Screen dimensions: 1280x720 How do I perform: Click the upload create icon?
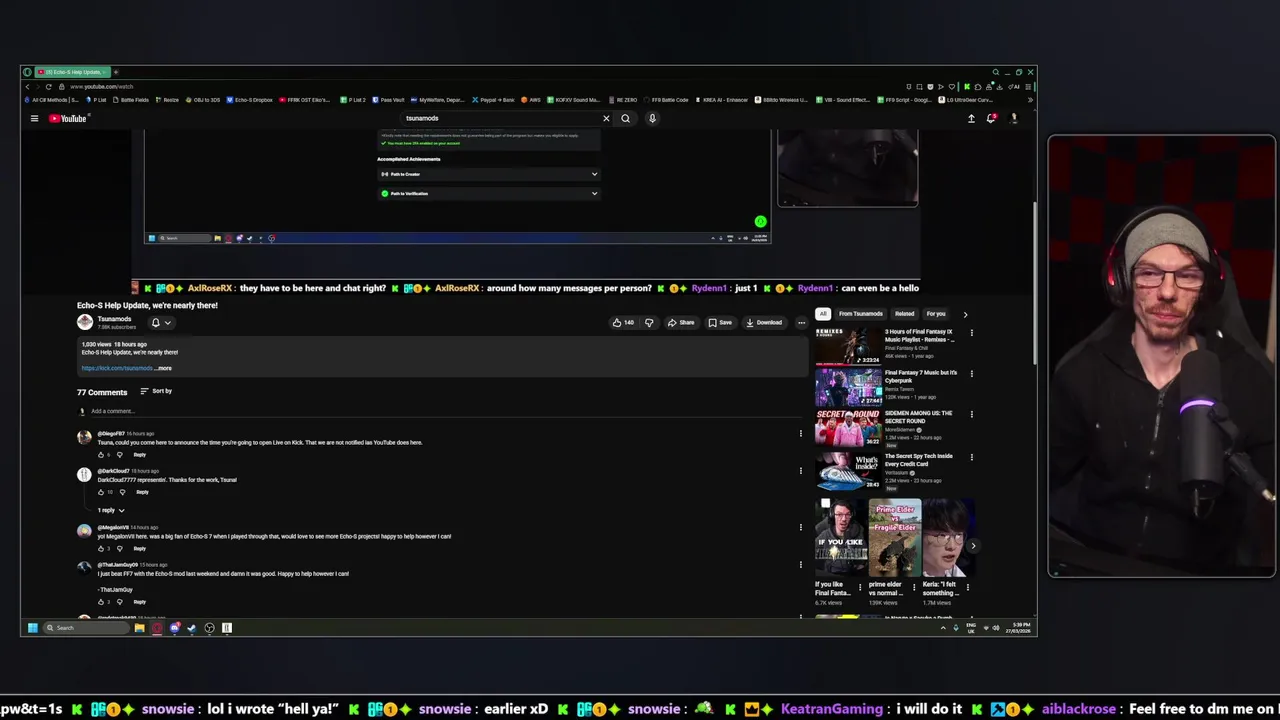(971, 118)
